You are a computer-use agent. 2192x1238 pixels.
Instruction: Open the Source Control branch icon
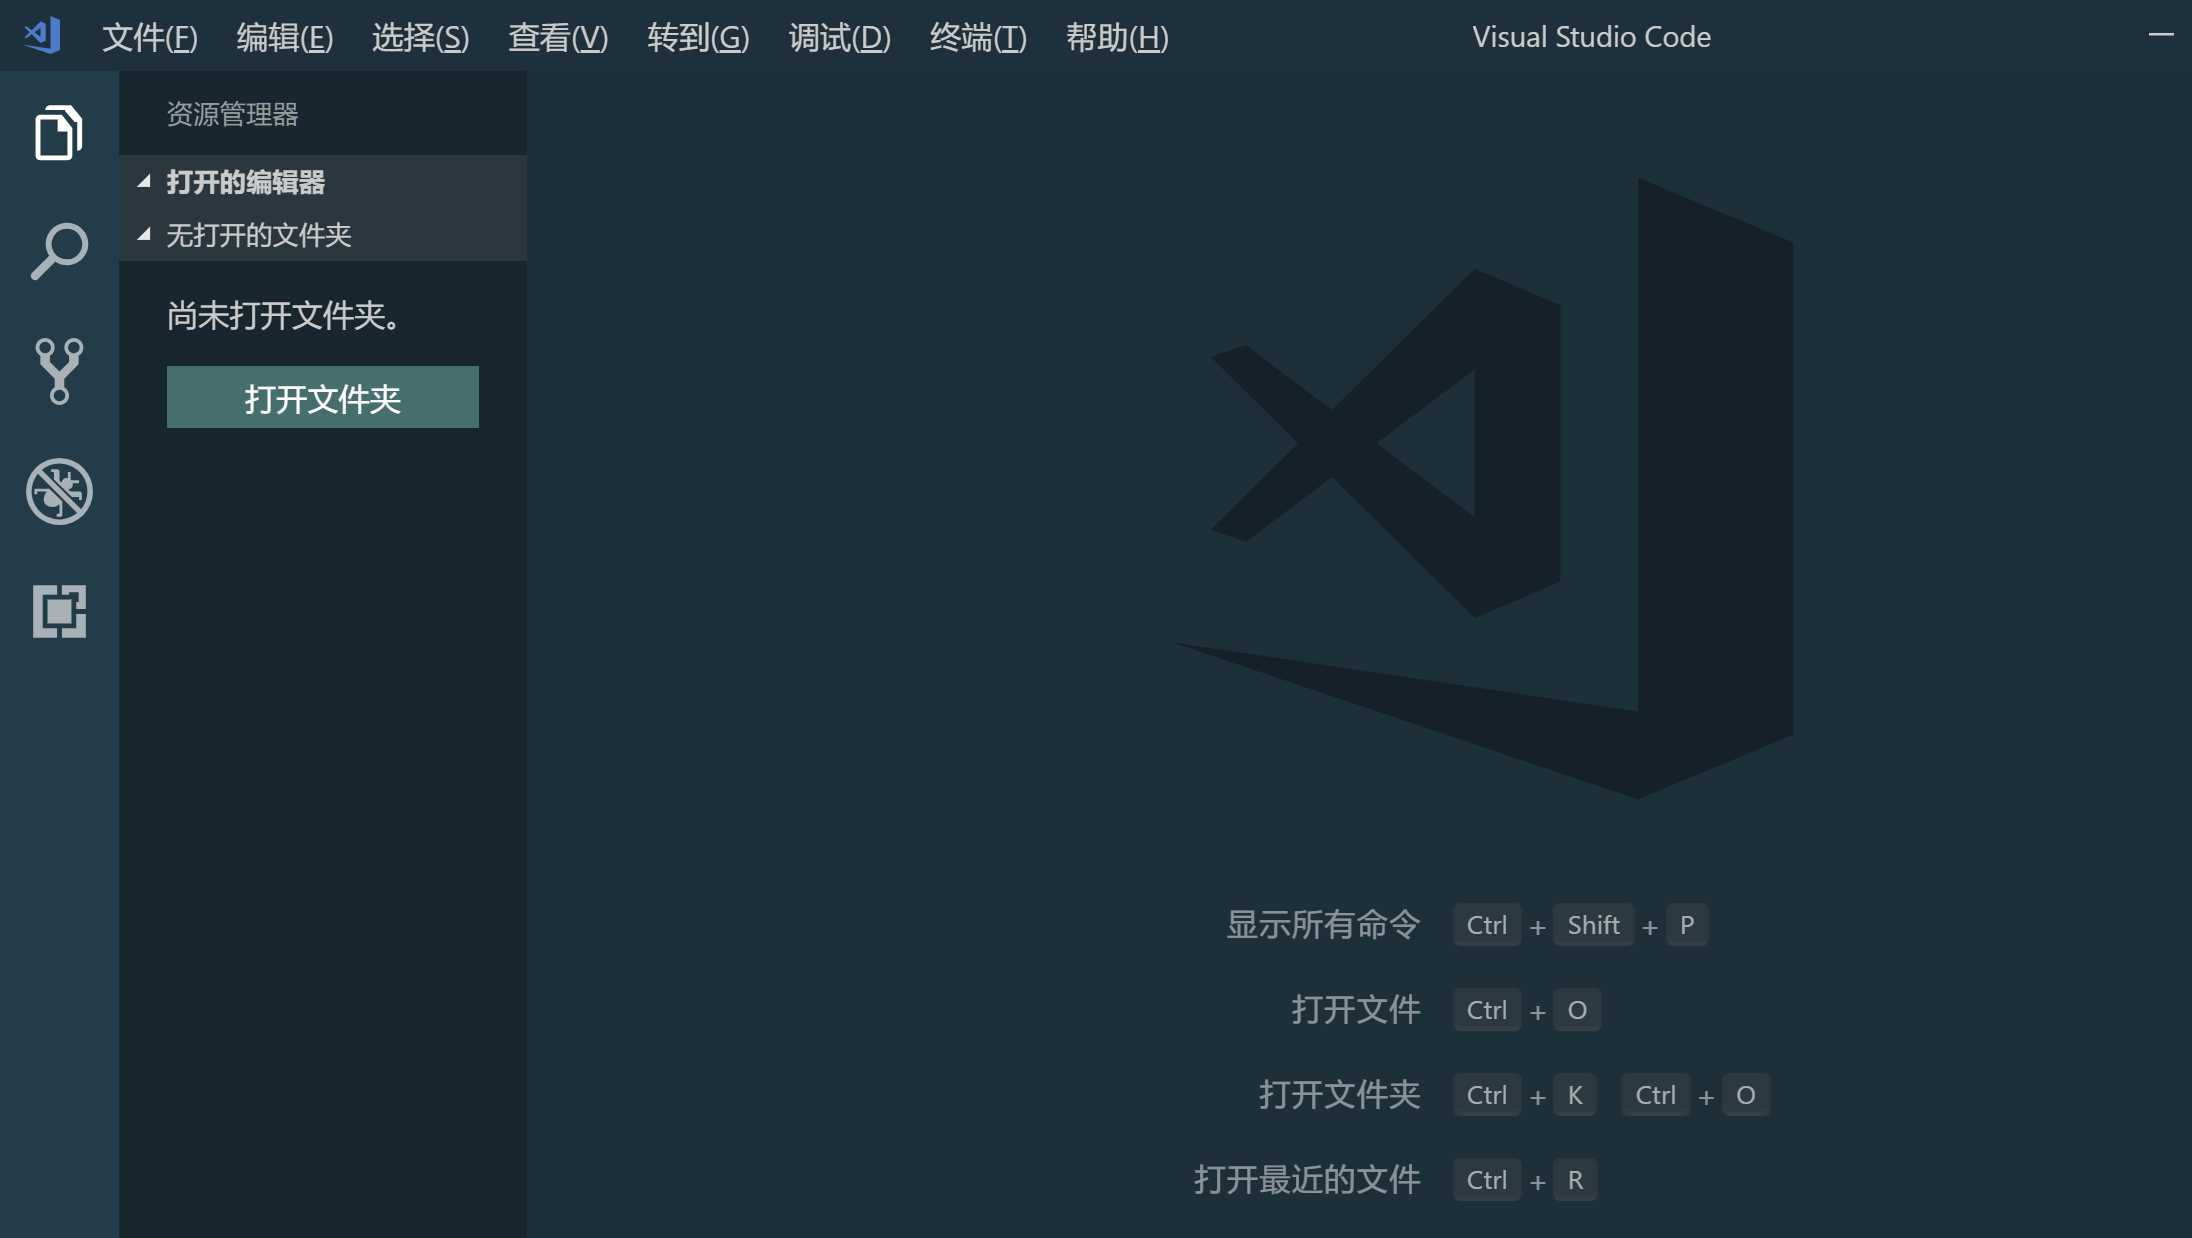coord(59,371)
